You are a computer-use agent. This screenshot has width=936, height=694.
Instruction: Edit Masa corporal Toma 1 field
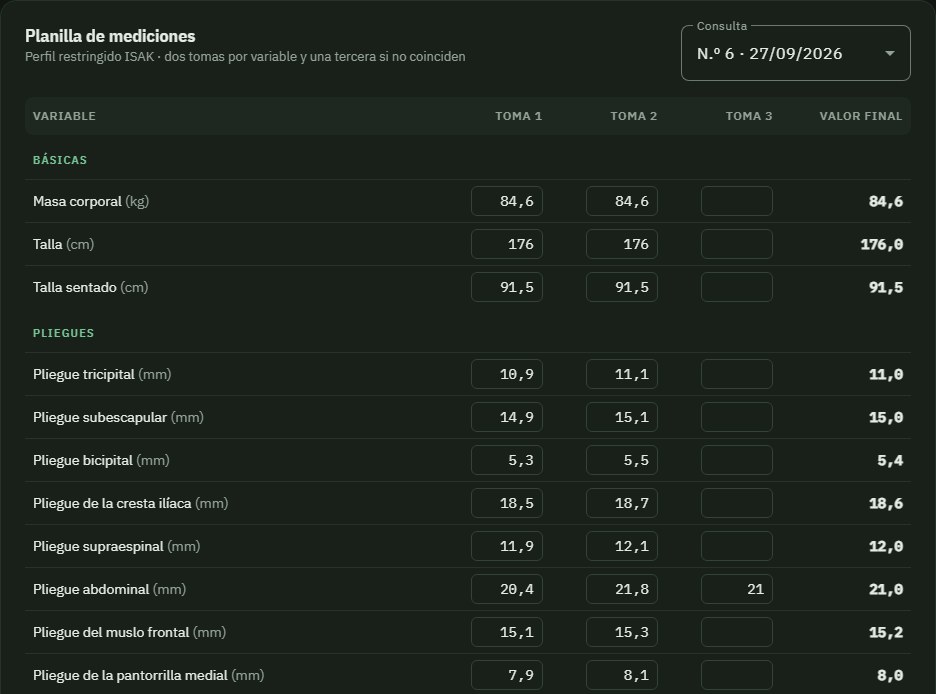click(507, 201)
